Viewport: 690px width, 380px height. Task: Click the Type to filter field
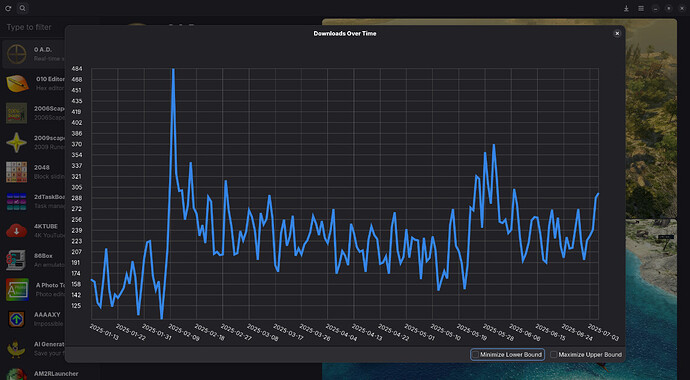click(34, 27)
